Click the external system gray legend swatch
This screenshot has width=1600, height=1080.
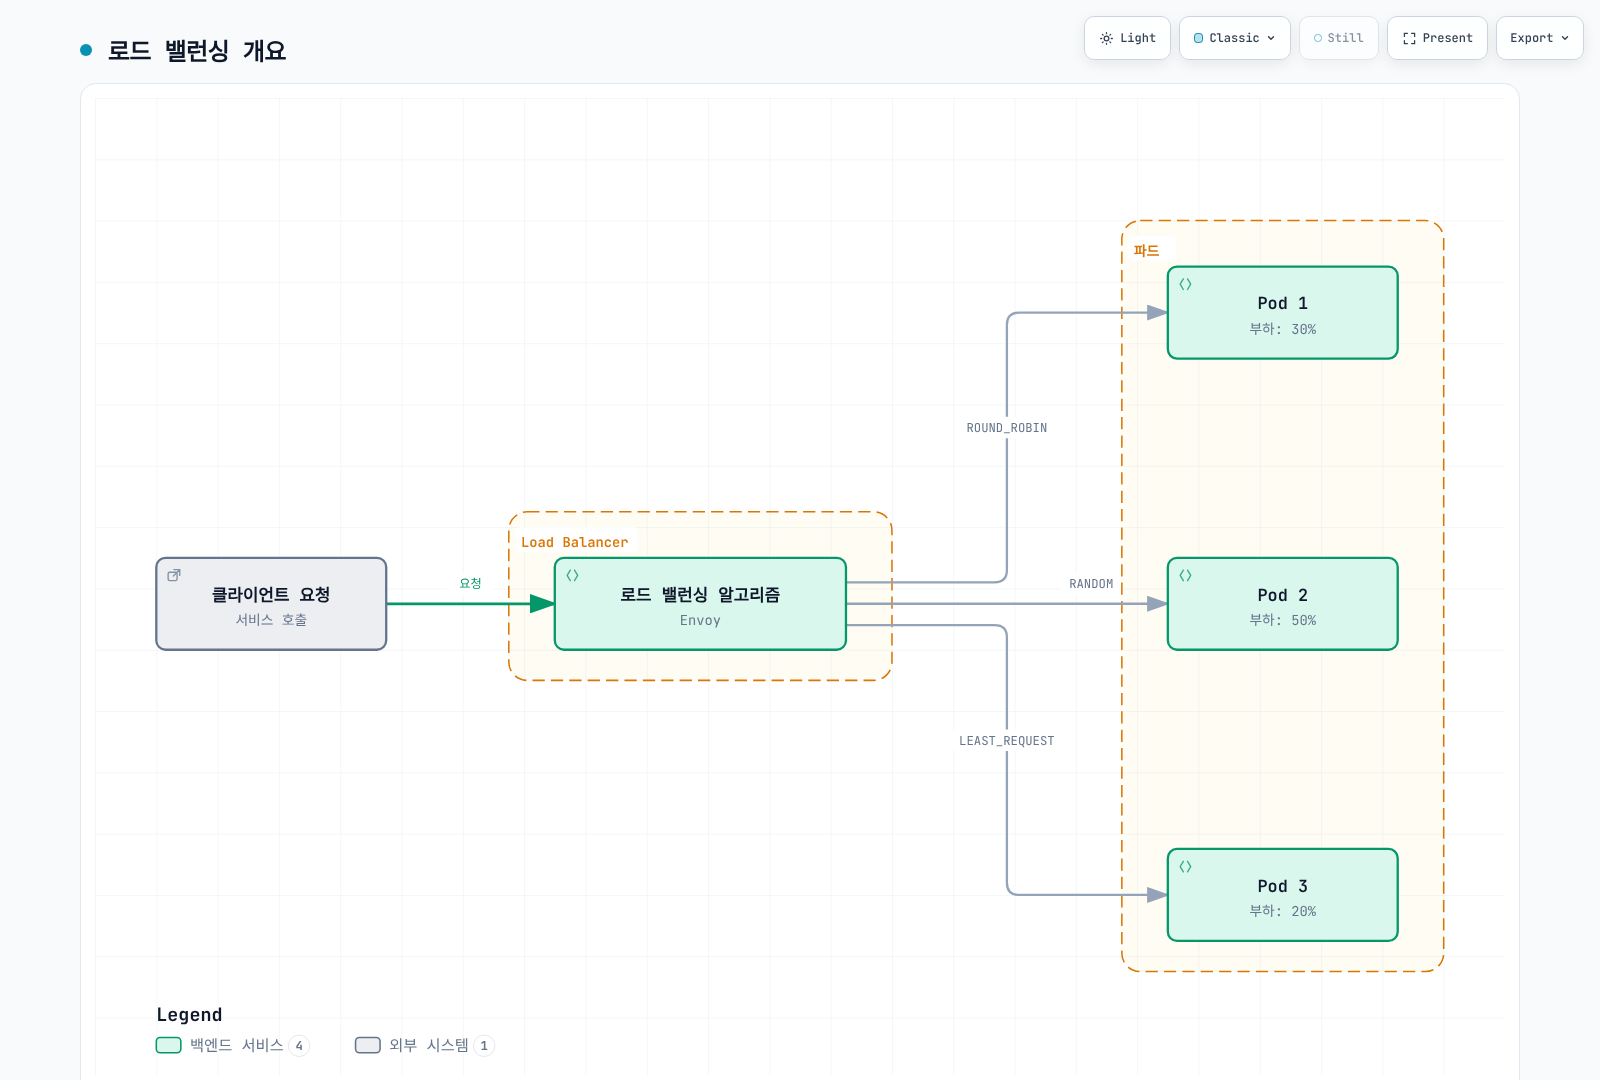click(x=368, y=1045)
